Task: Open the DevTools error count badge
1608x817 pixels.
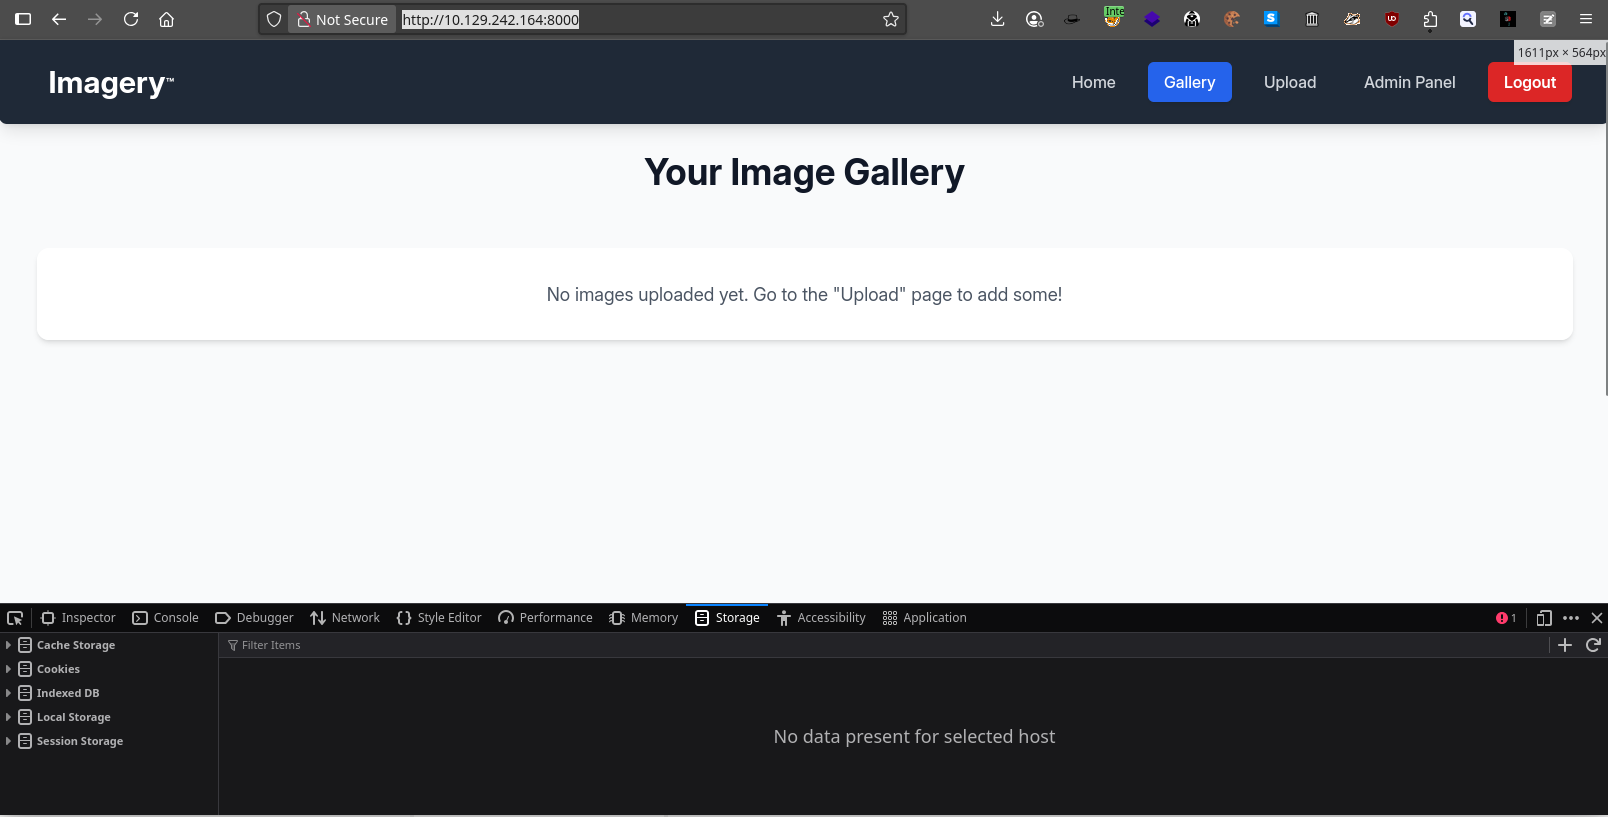Action: (1506, 618)
